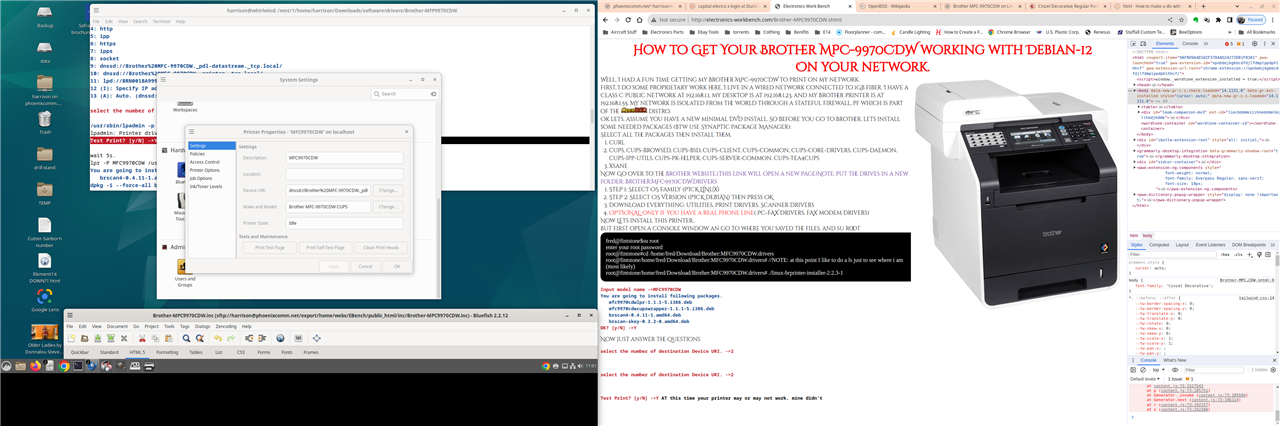This screenshot has height=426, width=1280.
Task: Click Print Test Page button
Action: 269,246
